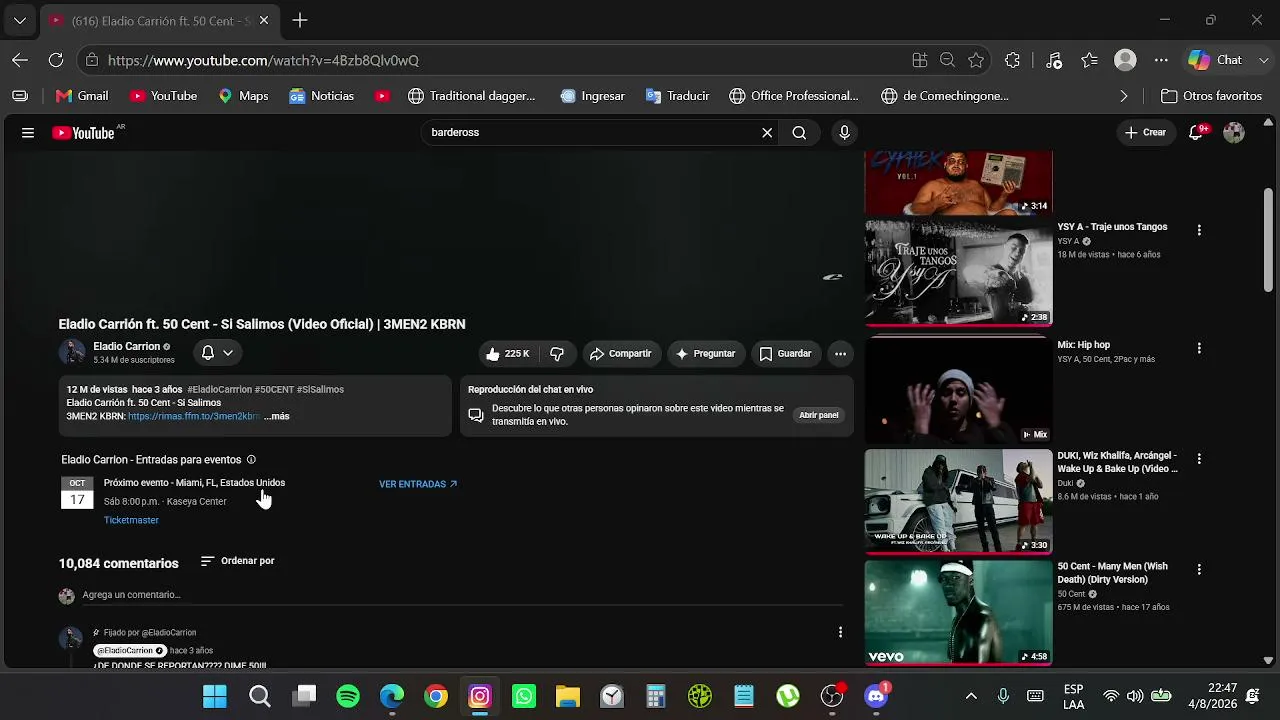
Task: Open the Office Professional bookmark
Action: pyautogui.click(x=794, y=96)
